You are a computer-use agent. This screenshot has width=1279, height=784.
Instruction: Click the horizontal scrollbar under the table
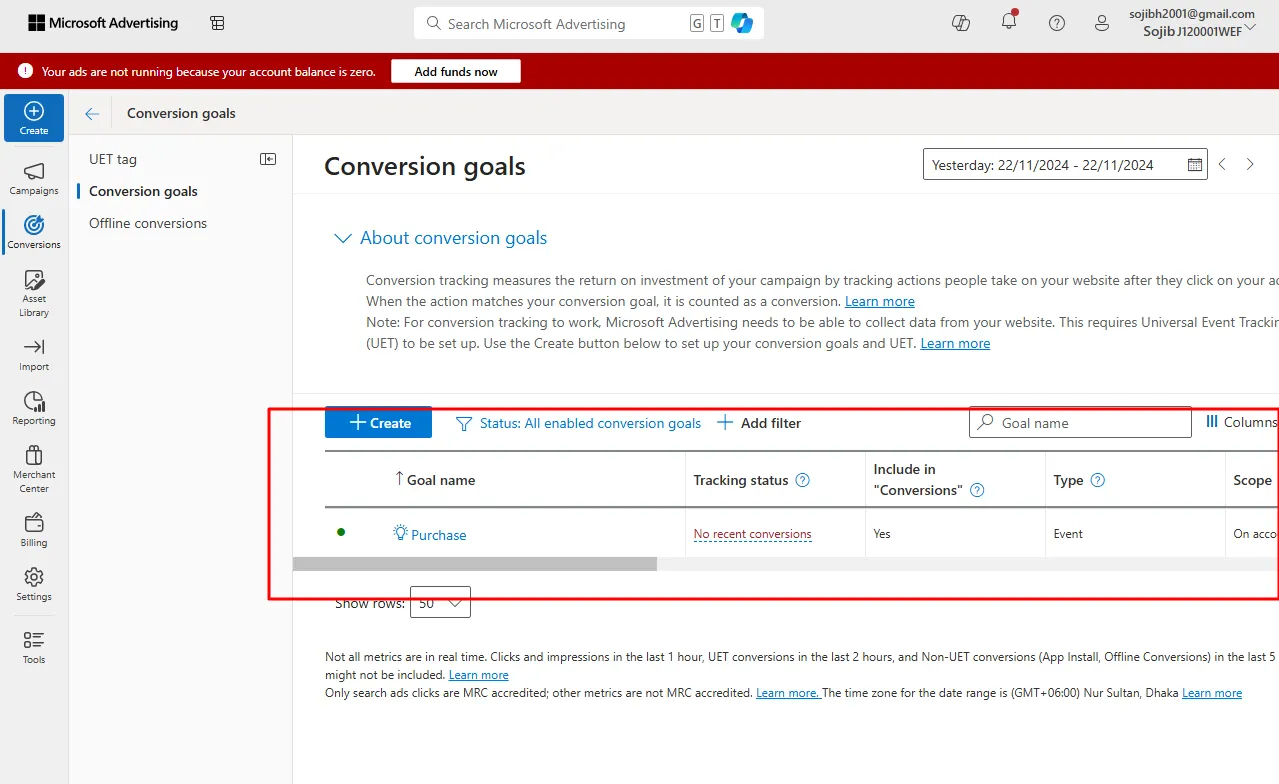point(474,564)
